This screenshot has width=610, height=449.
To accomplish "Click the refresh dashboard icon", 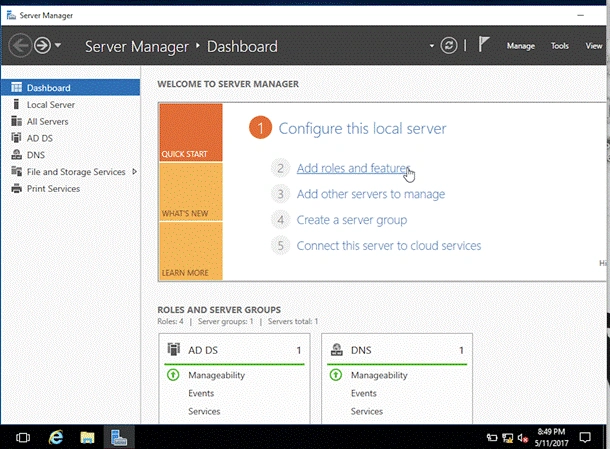I will pyautogui.click(x=449, y=46).
